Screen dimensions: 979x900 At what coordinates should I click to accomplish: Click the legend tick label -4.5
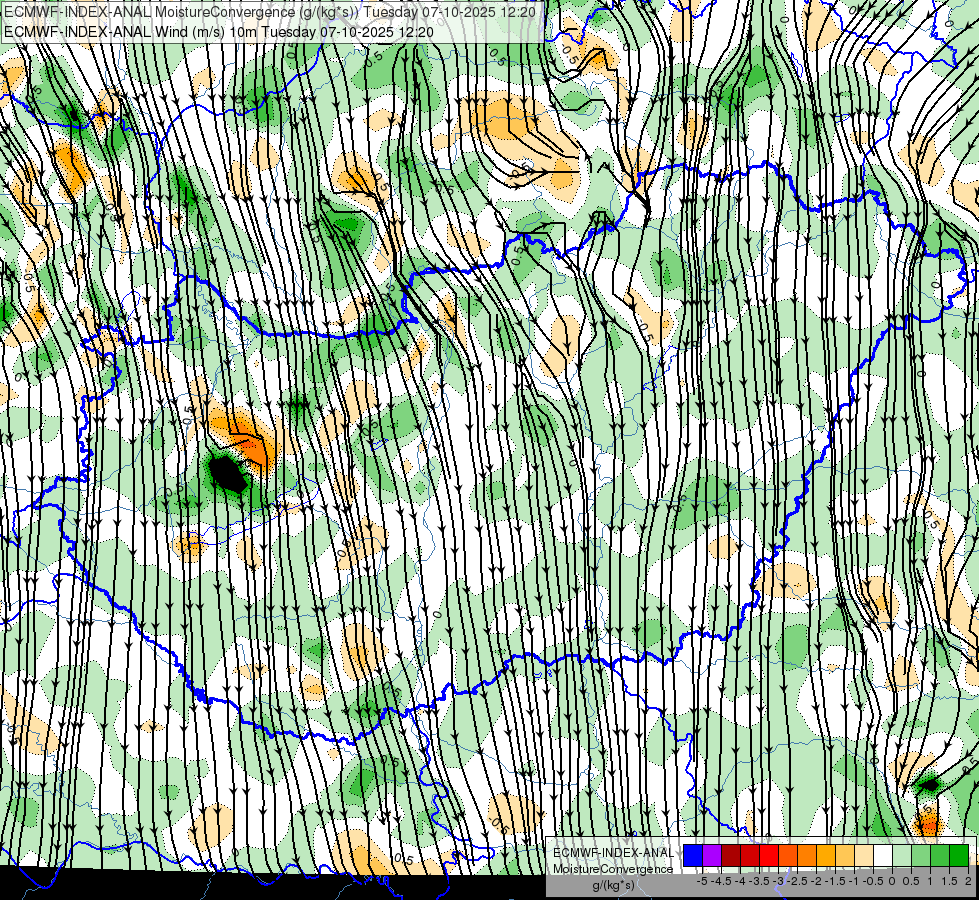point(721,881)
